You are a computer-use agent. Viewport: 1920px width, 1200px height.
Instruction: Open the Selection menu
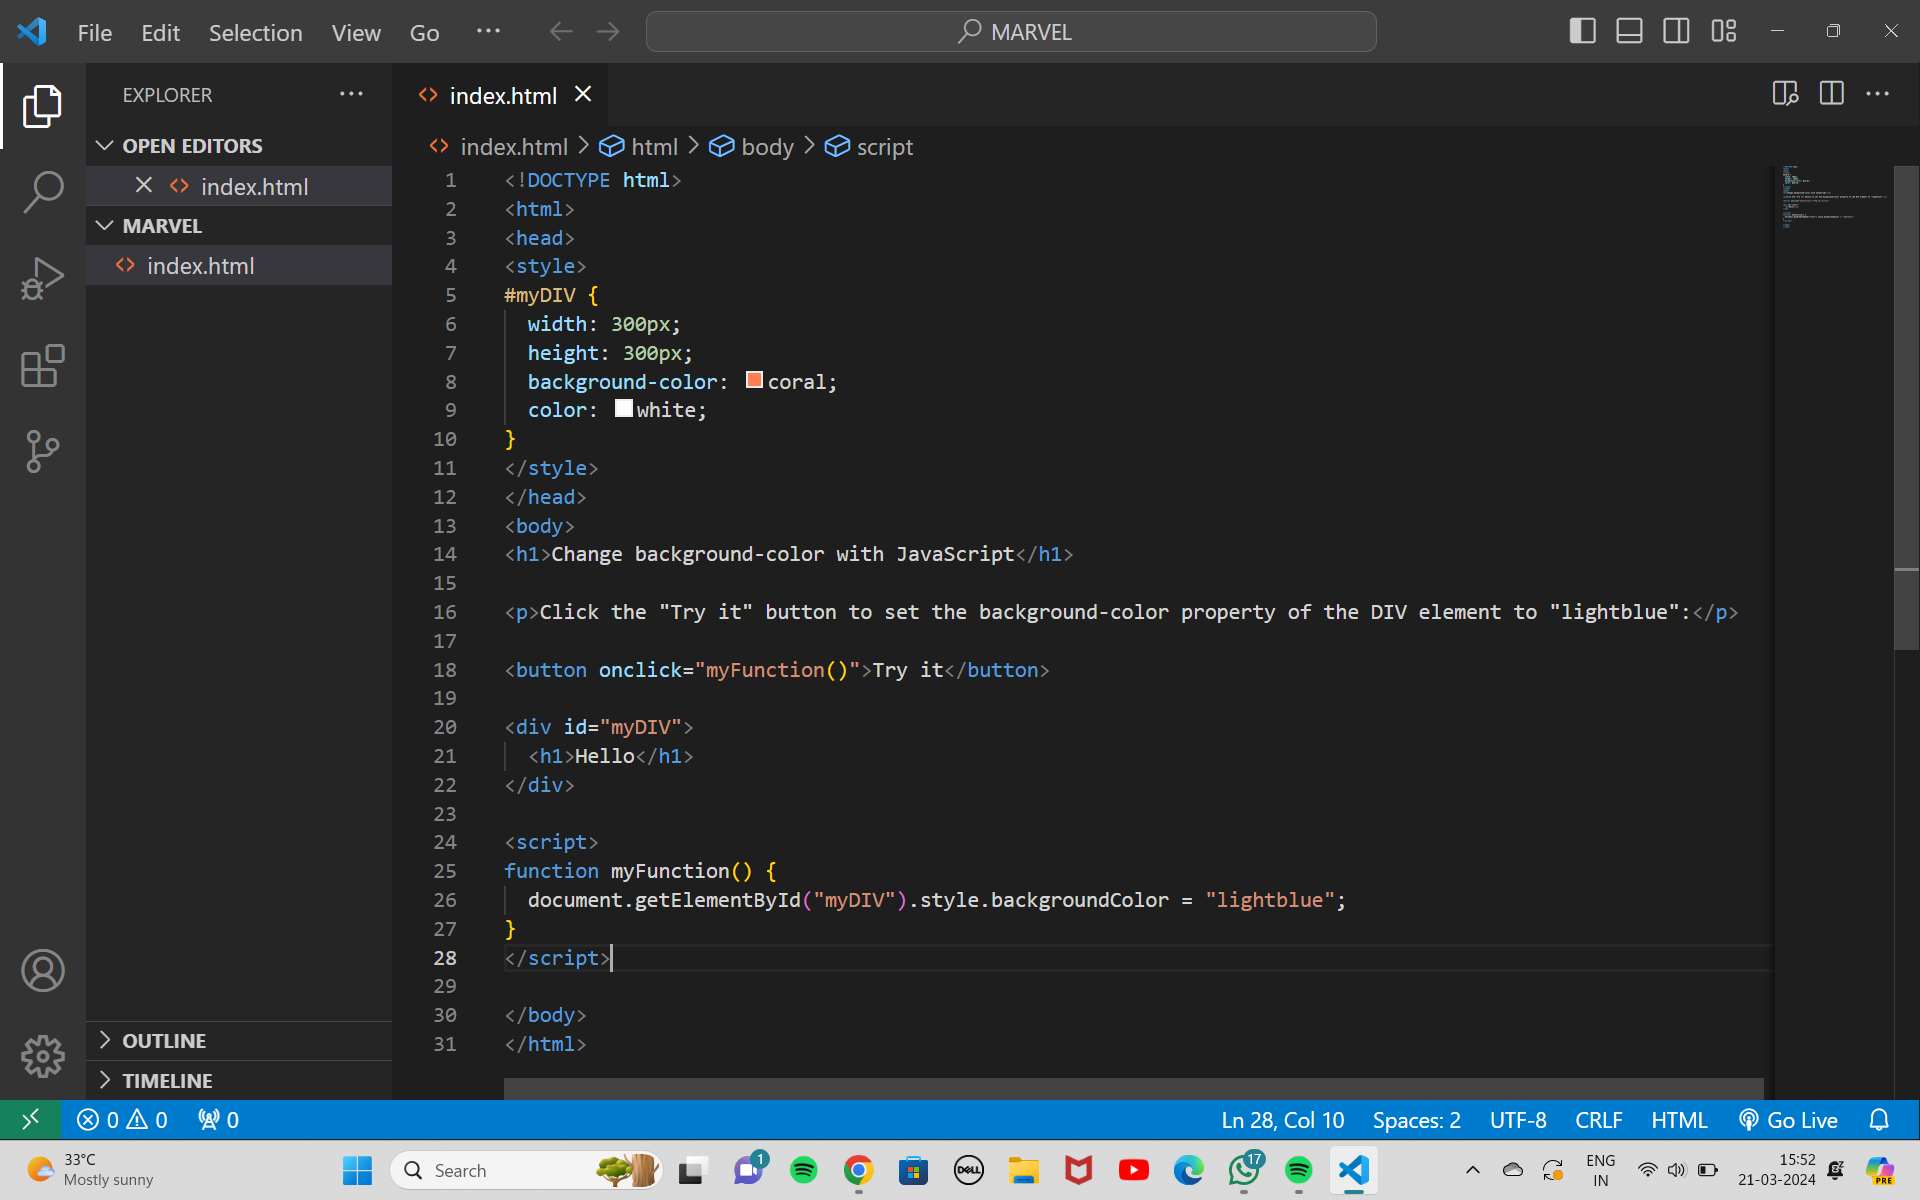(255, 32)
